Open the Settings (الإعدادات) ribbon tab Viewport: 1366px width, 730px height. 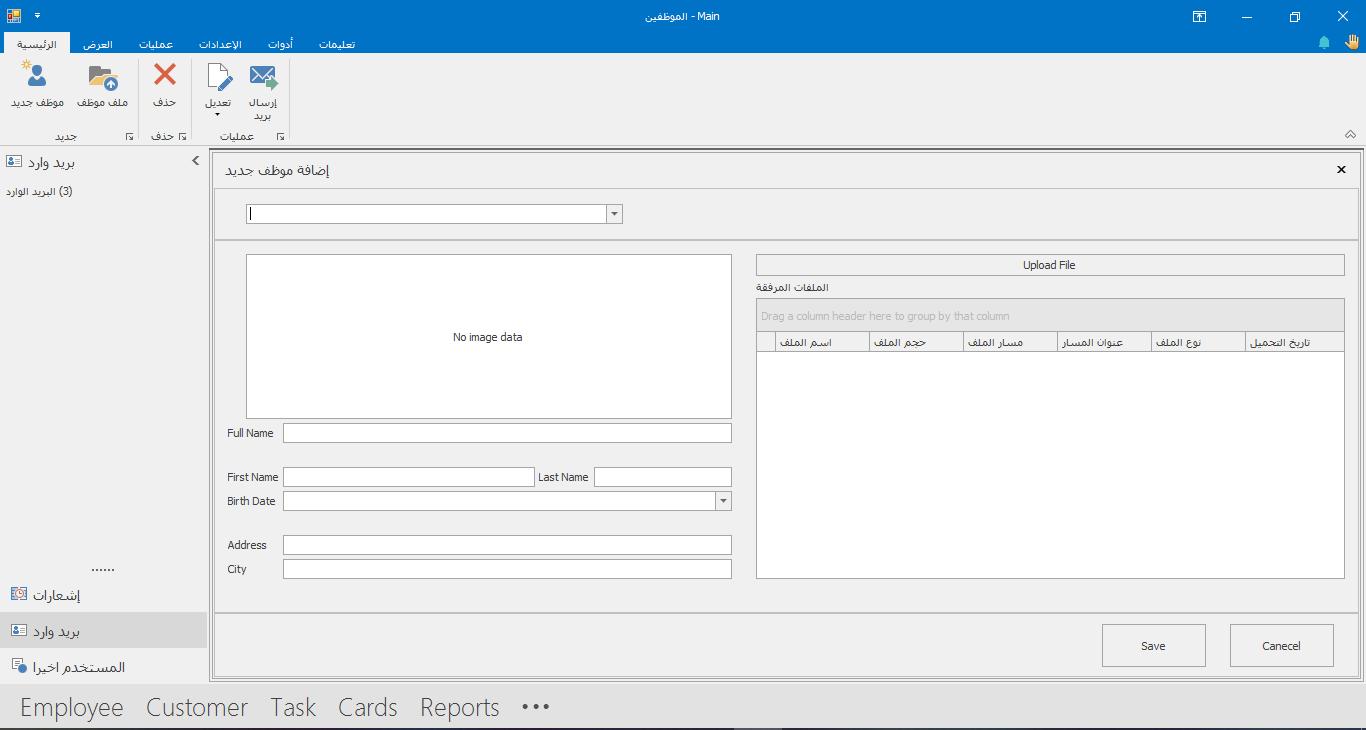point(219,44)
